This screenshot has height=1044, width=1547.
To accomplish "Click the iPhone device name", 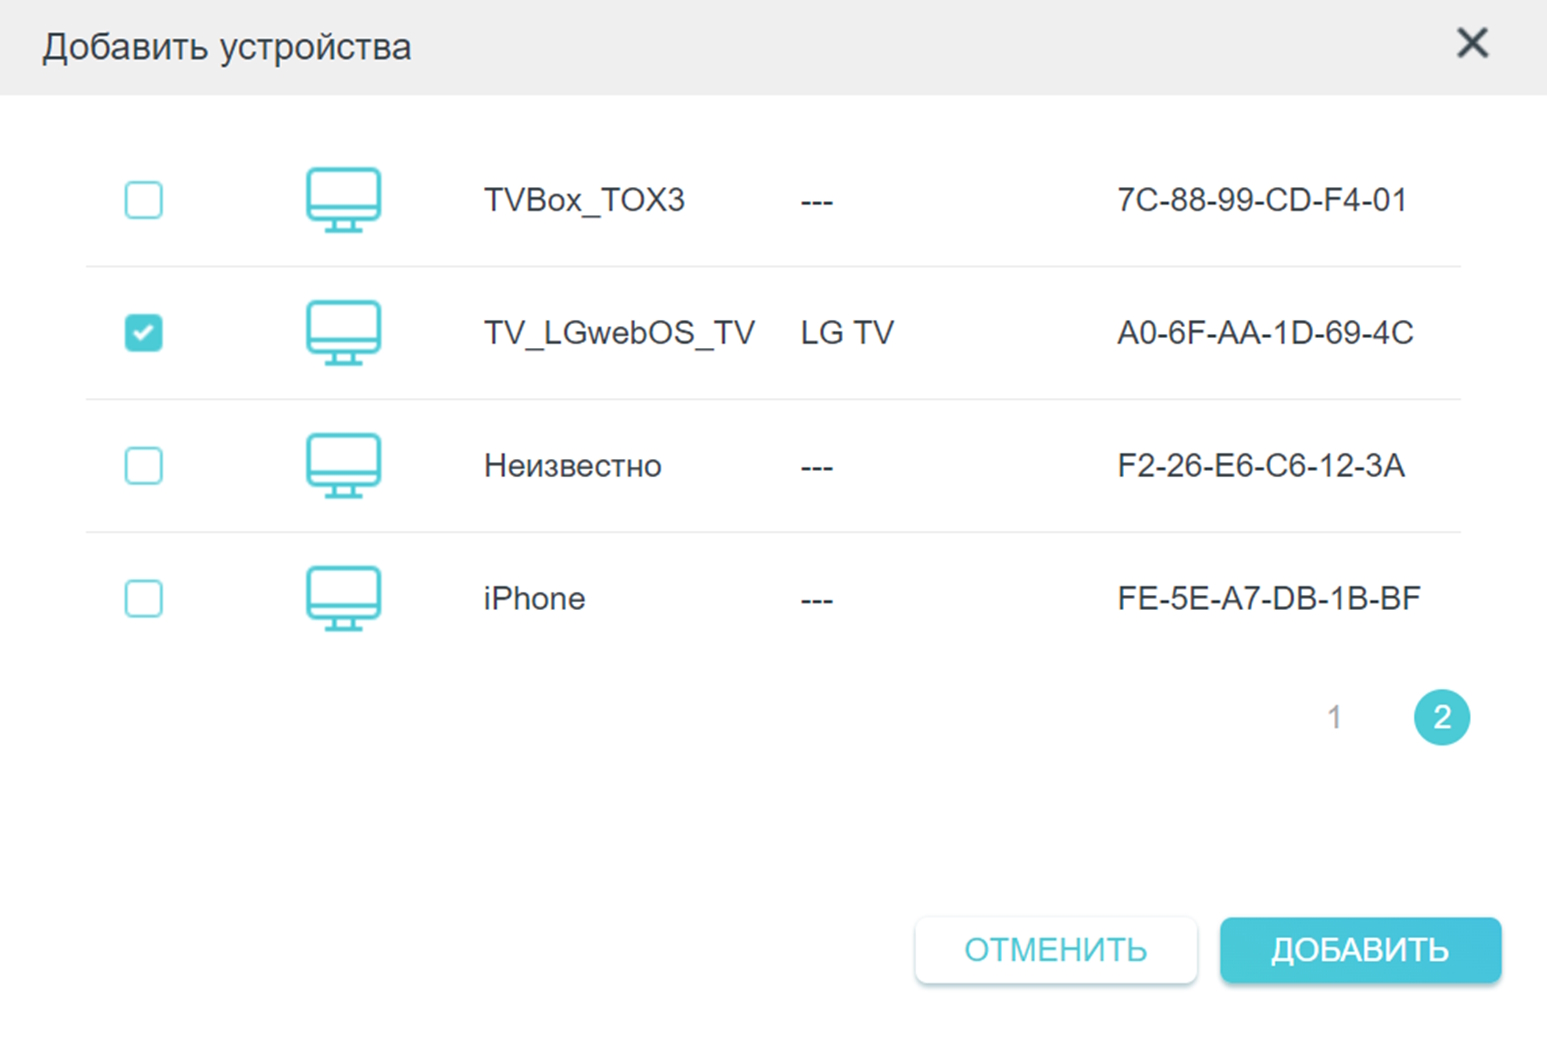I will point(534,599).
